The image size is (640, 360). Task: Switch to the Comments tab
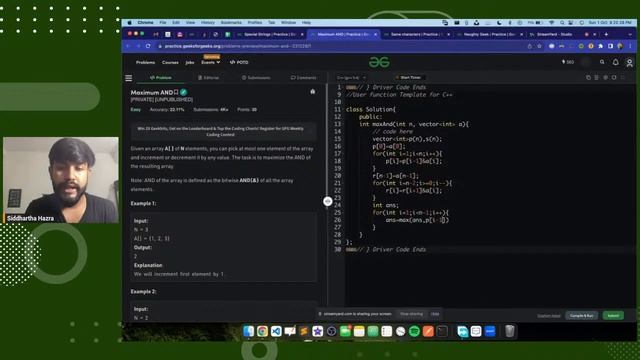click(303, 78)
